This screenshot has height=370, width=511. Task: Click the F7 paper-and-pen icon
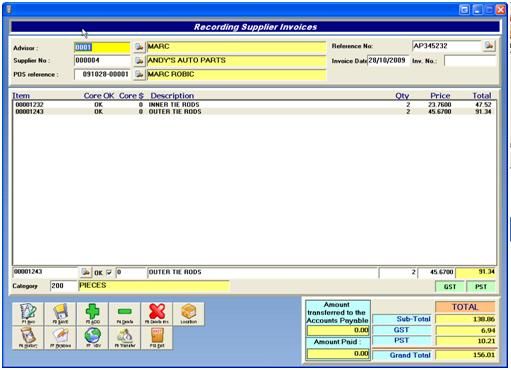pyautogui.click(x=60, y=338)
